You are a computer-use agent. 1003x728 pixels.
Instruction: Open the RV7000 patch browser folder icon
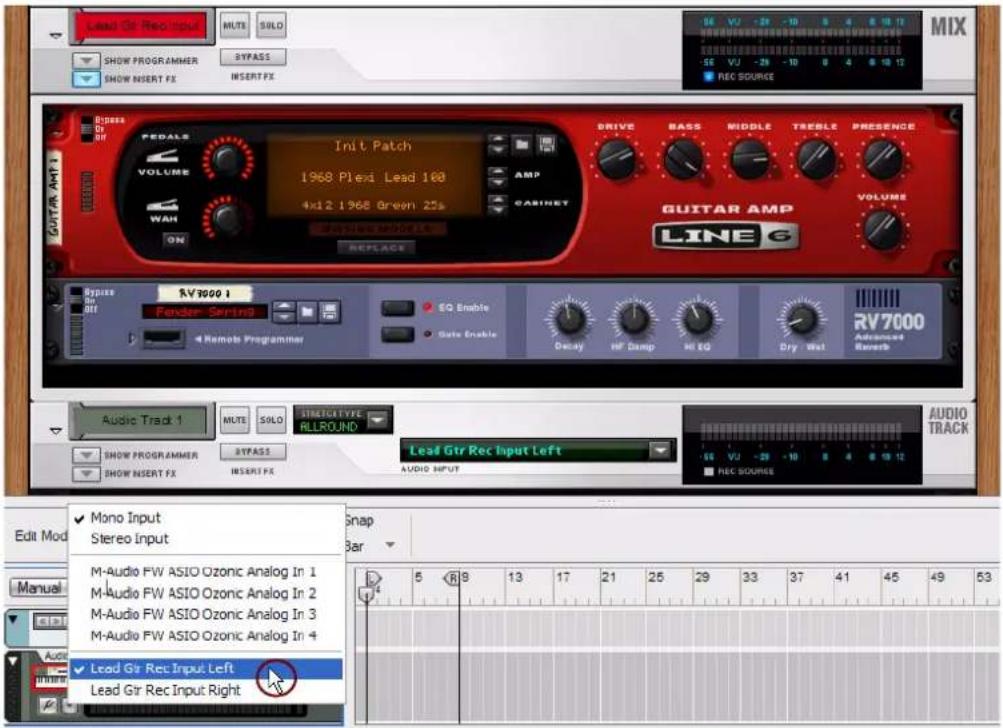pyautogui.click(x=307, y=312)
